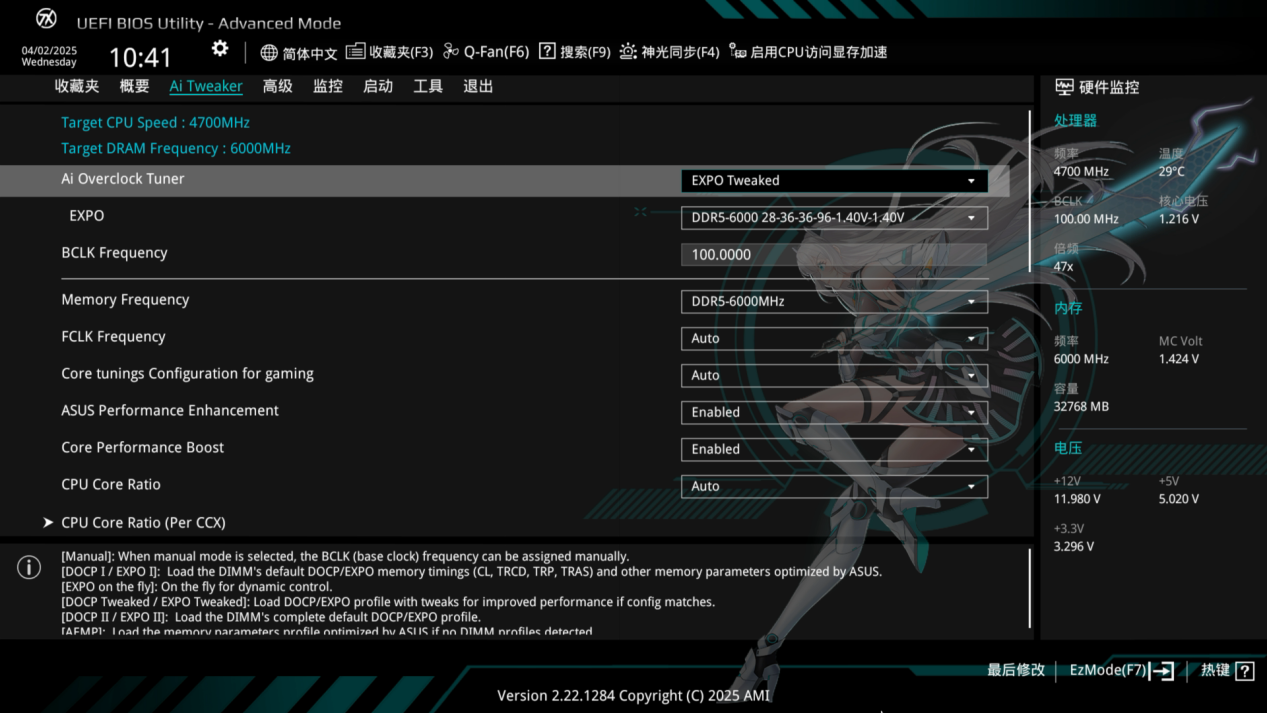Open the Q-Fan control fan icon
Image resolution: width=1267 pixels, height=713 pixels.
click(451, 51)
